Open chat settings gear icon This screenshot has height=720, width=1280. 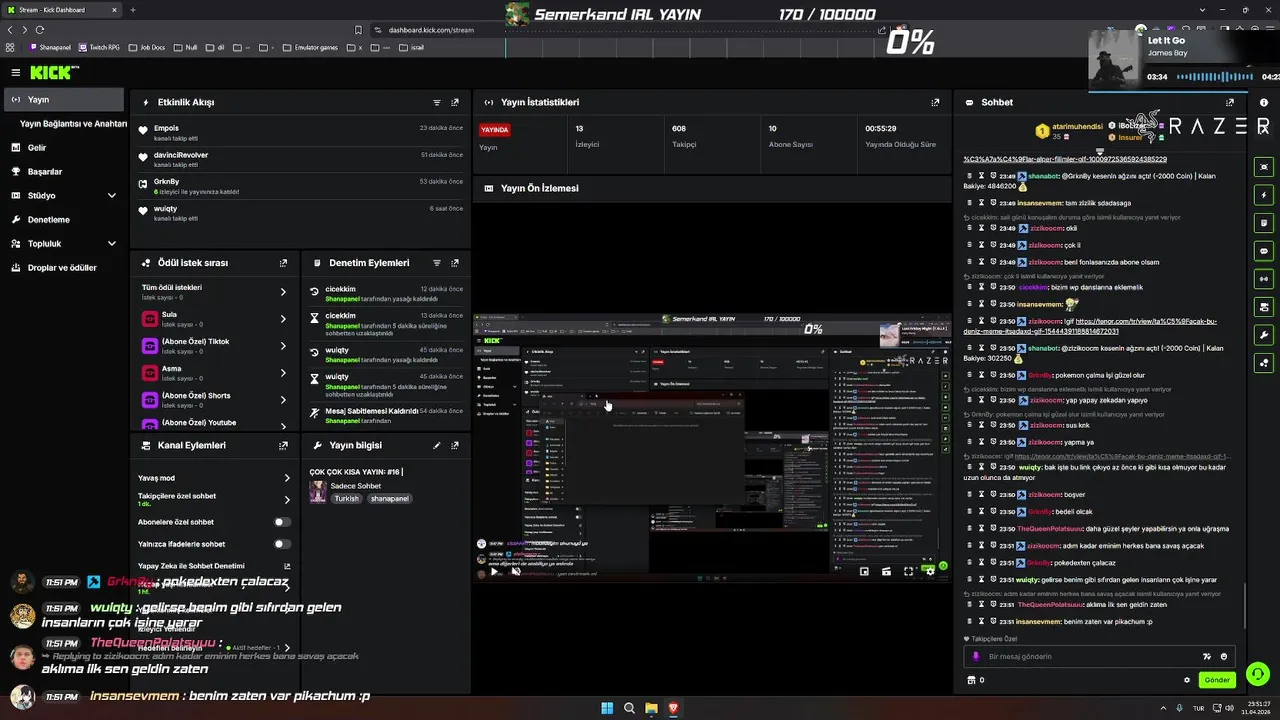[x=1187, y=680]
